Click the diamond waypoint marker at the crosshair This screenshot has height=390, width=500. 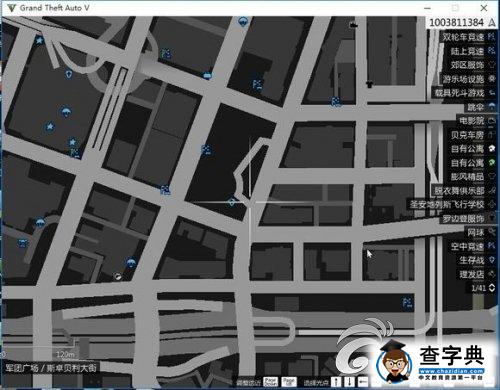coord(232,202)
